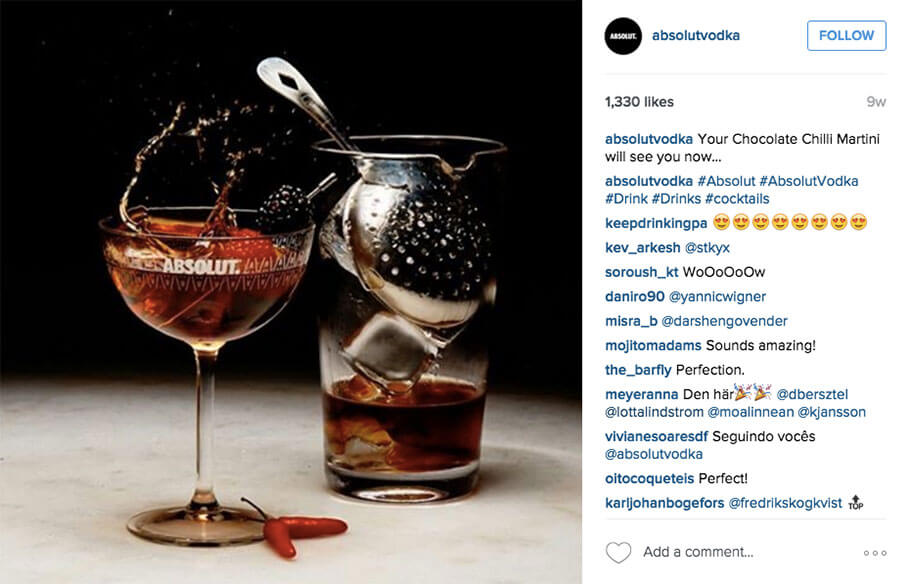This screenshot has height=584, width=910.
Task: Open absolutvodka profile from header username
Action: coord(696,35)
